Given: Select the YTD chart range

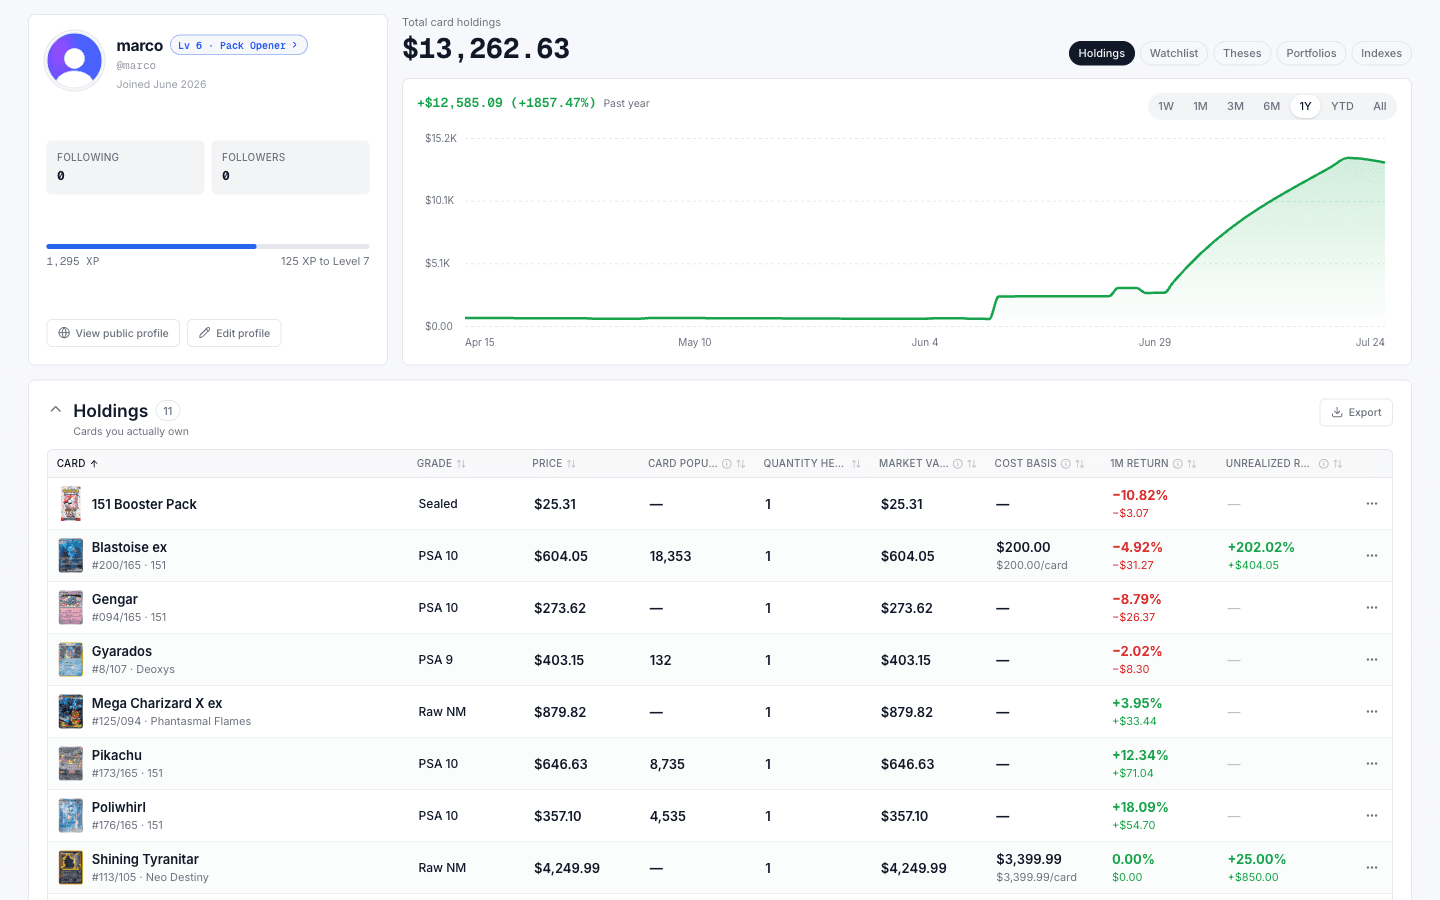Looking at the screenshot, I should (1342, 106).
